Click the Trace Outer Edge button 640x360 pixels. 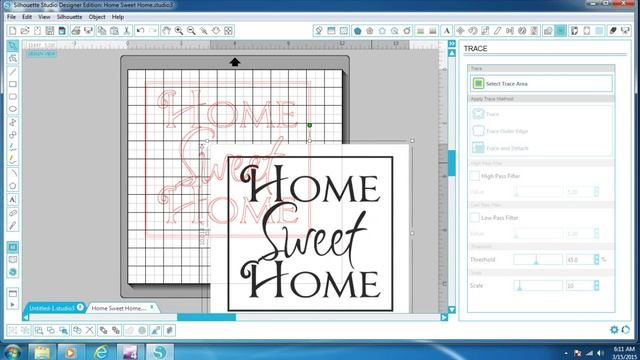500,131
